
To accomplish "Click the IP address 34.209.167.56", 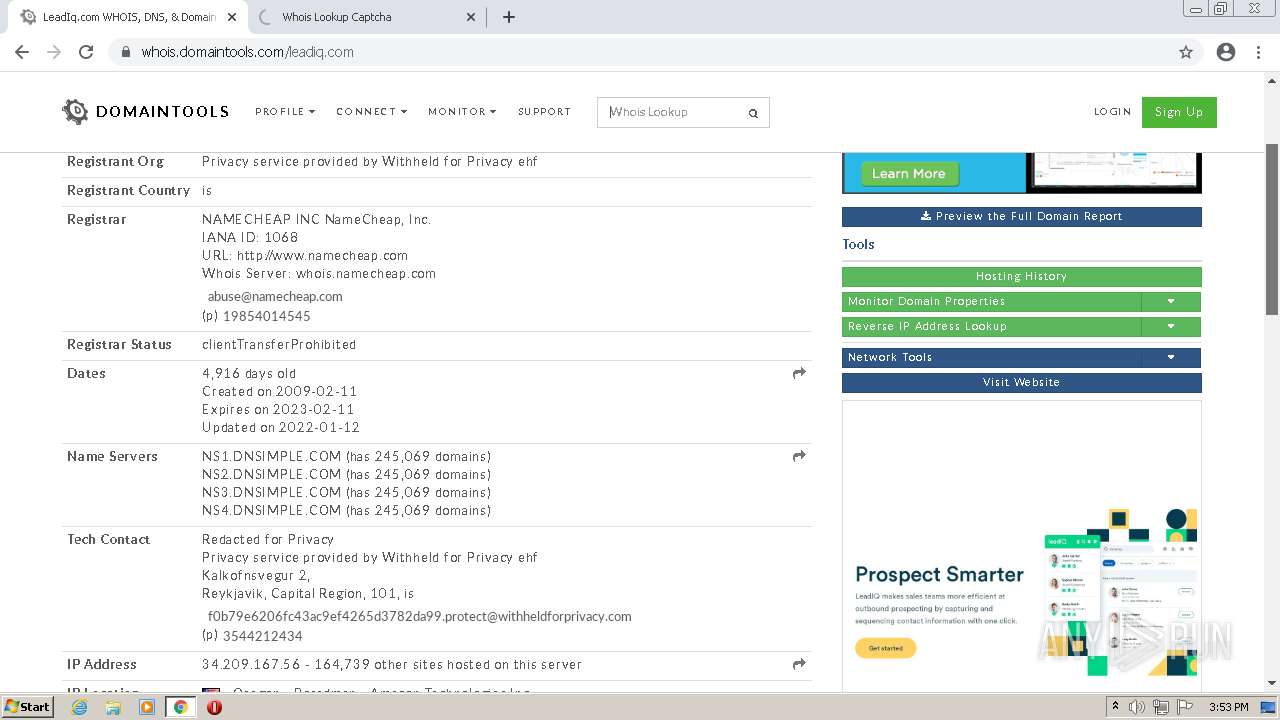I will coord(251,664).
